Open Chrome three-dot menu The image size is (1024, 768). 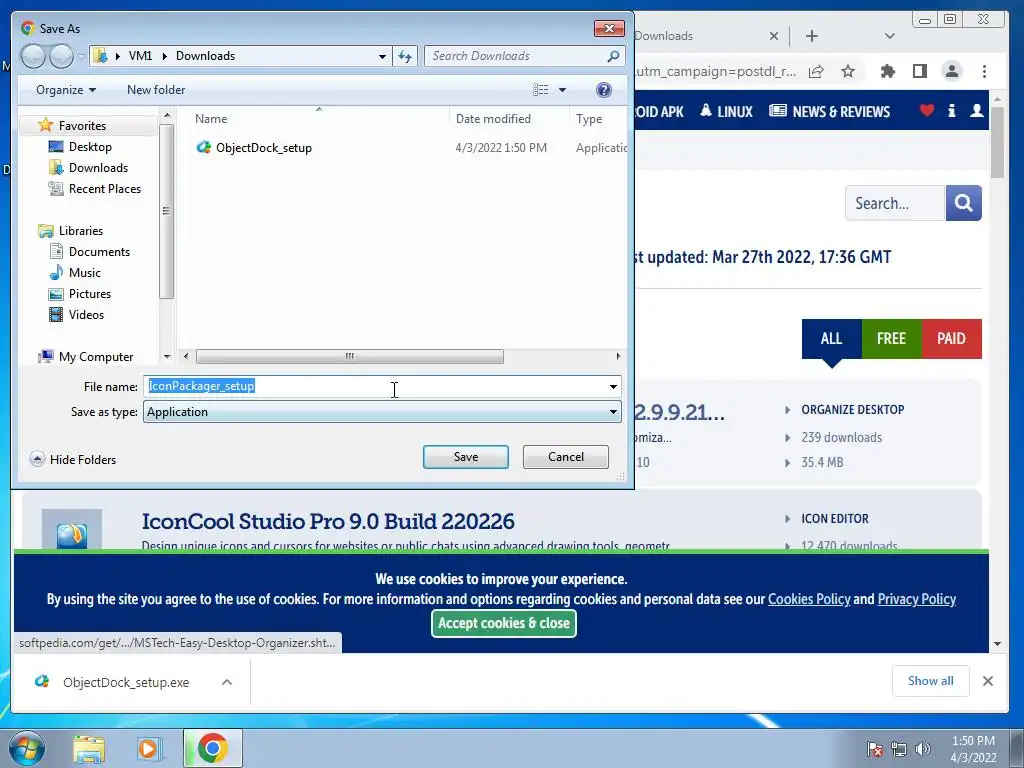pos(984,71)
